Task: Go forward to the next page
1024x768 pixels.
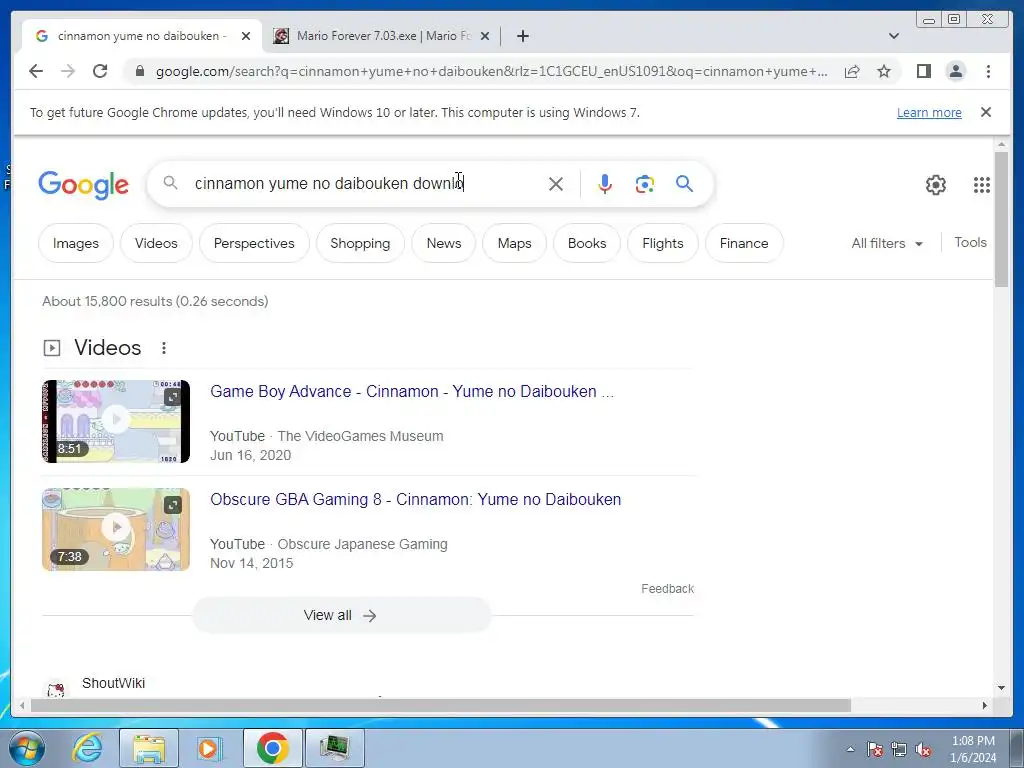Action: click(x=68, y=71)
